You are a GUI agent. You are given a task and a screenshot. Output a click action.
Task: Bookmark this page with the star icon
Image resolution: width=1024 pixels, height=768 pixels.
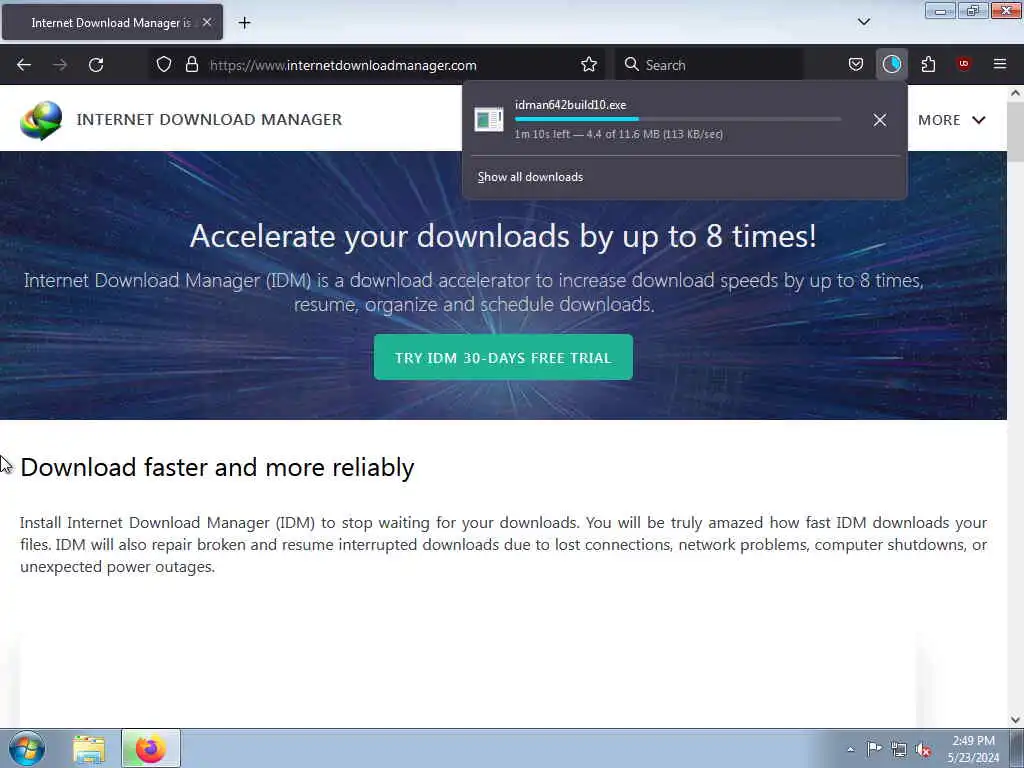(588, 65)
